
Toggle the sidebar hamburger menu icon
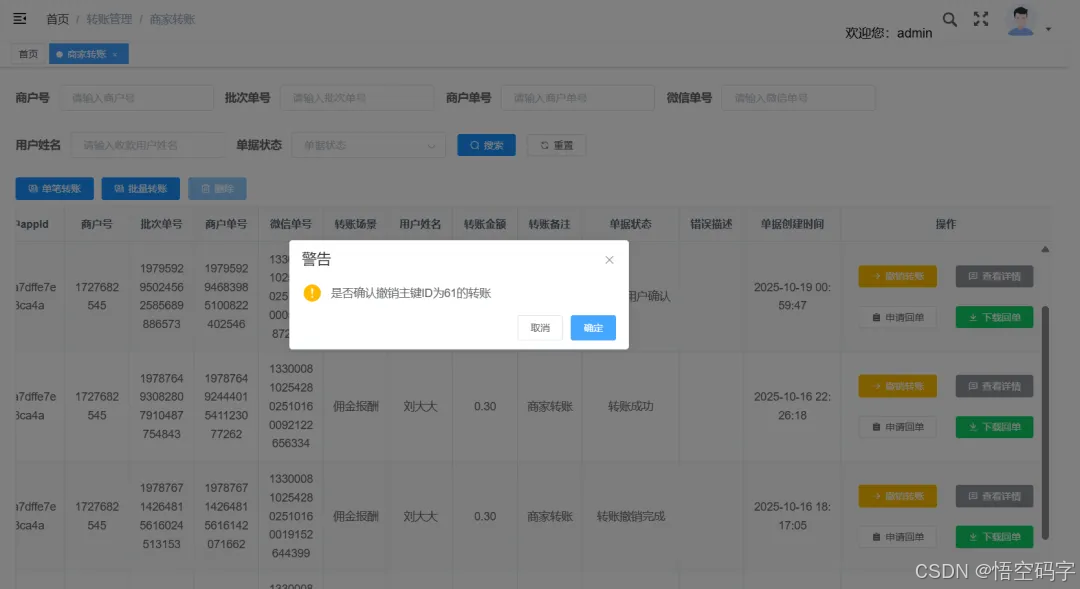click(x=20, y=19)
